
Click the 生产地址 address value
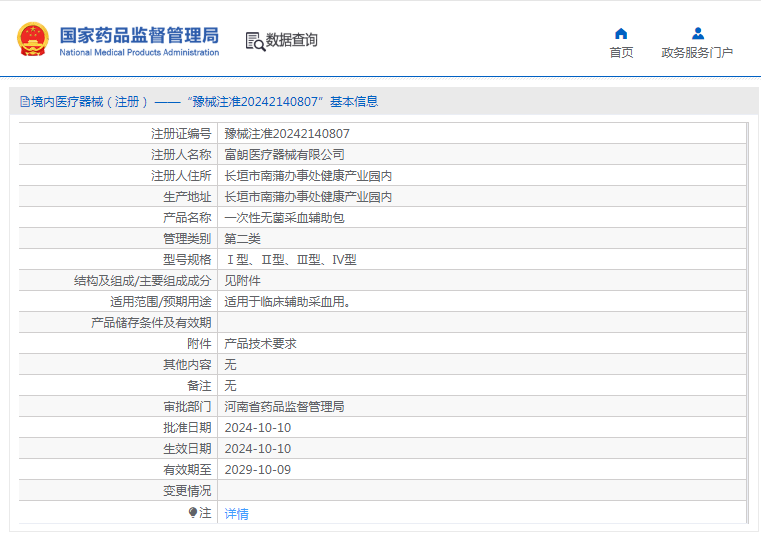click(x=308, y=197)
